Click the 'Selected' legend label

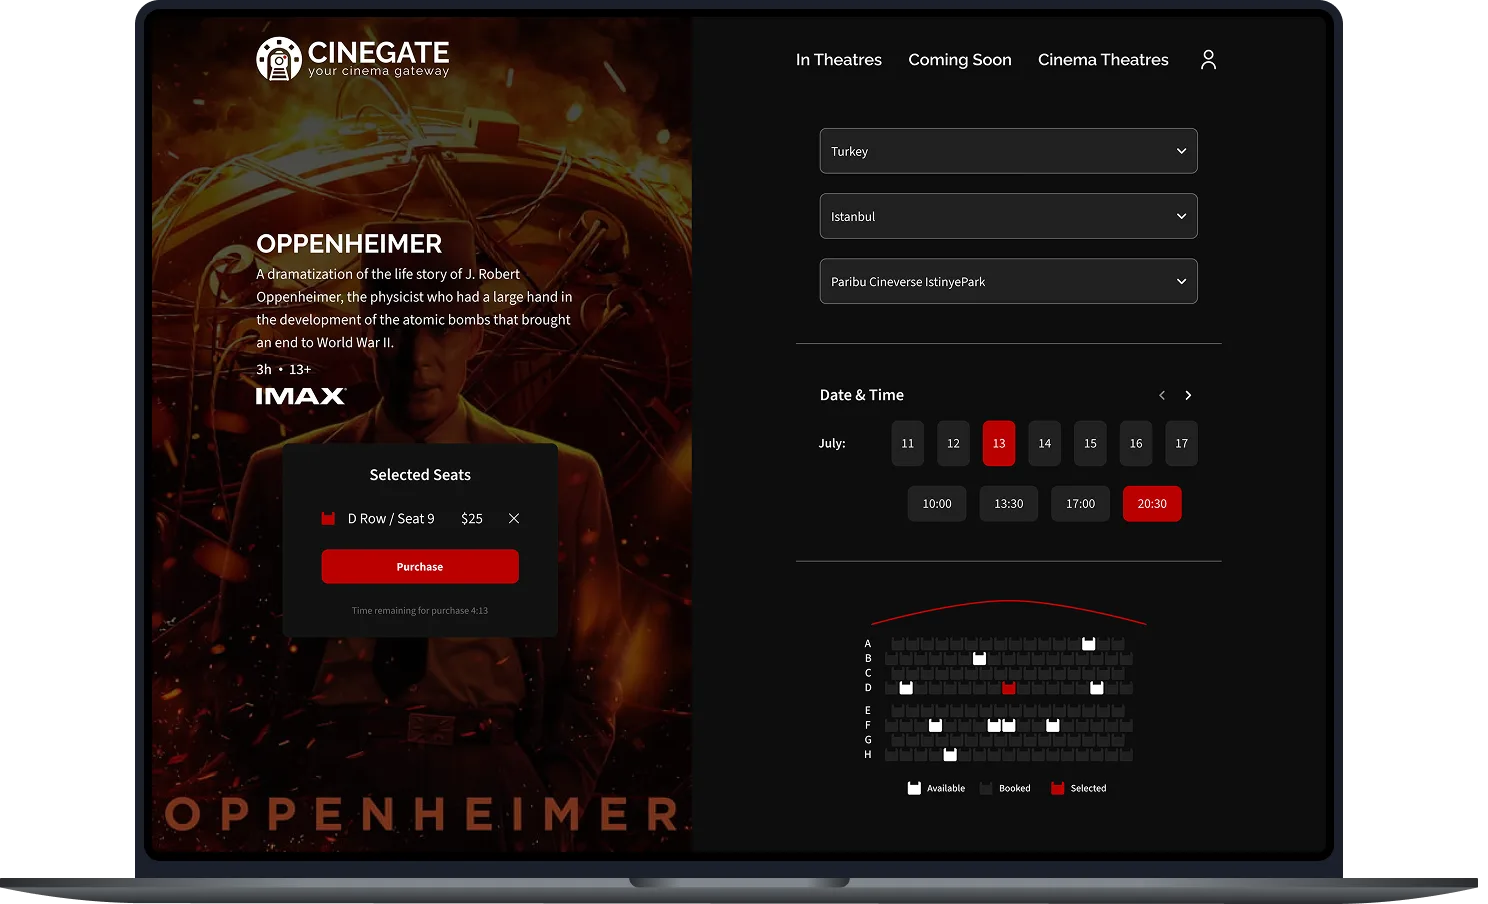[1088, 788]
